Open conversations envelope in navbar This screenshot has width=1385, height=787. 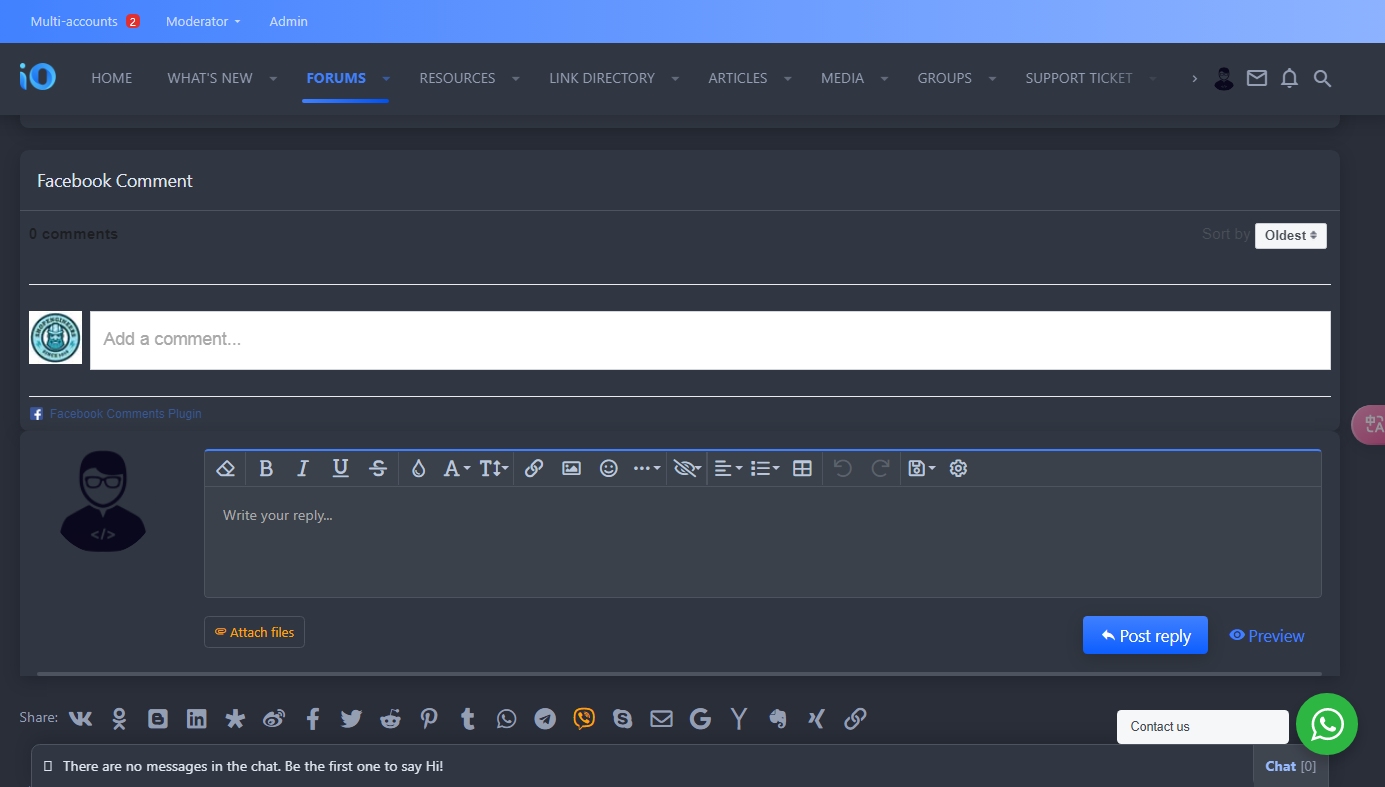pyautogui.click(x=1257, y=78)
